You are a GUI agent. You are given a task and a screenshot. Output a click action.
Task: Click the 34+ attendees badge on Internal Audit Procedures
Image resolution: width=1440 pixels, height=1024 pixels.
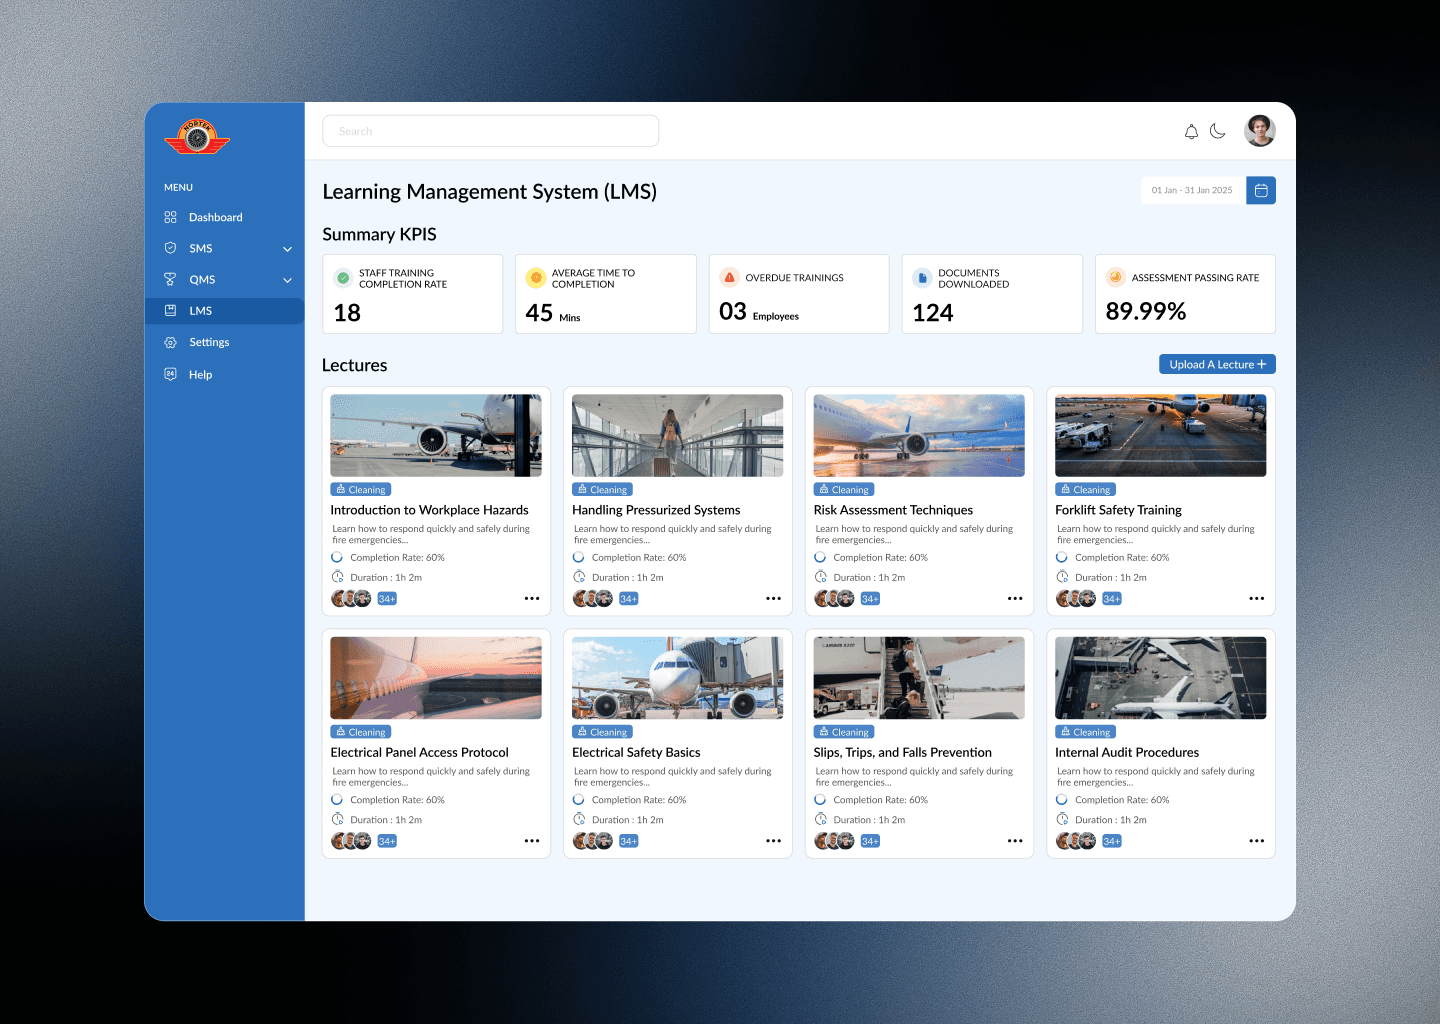click(1112, 841)
